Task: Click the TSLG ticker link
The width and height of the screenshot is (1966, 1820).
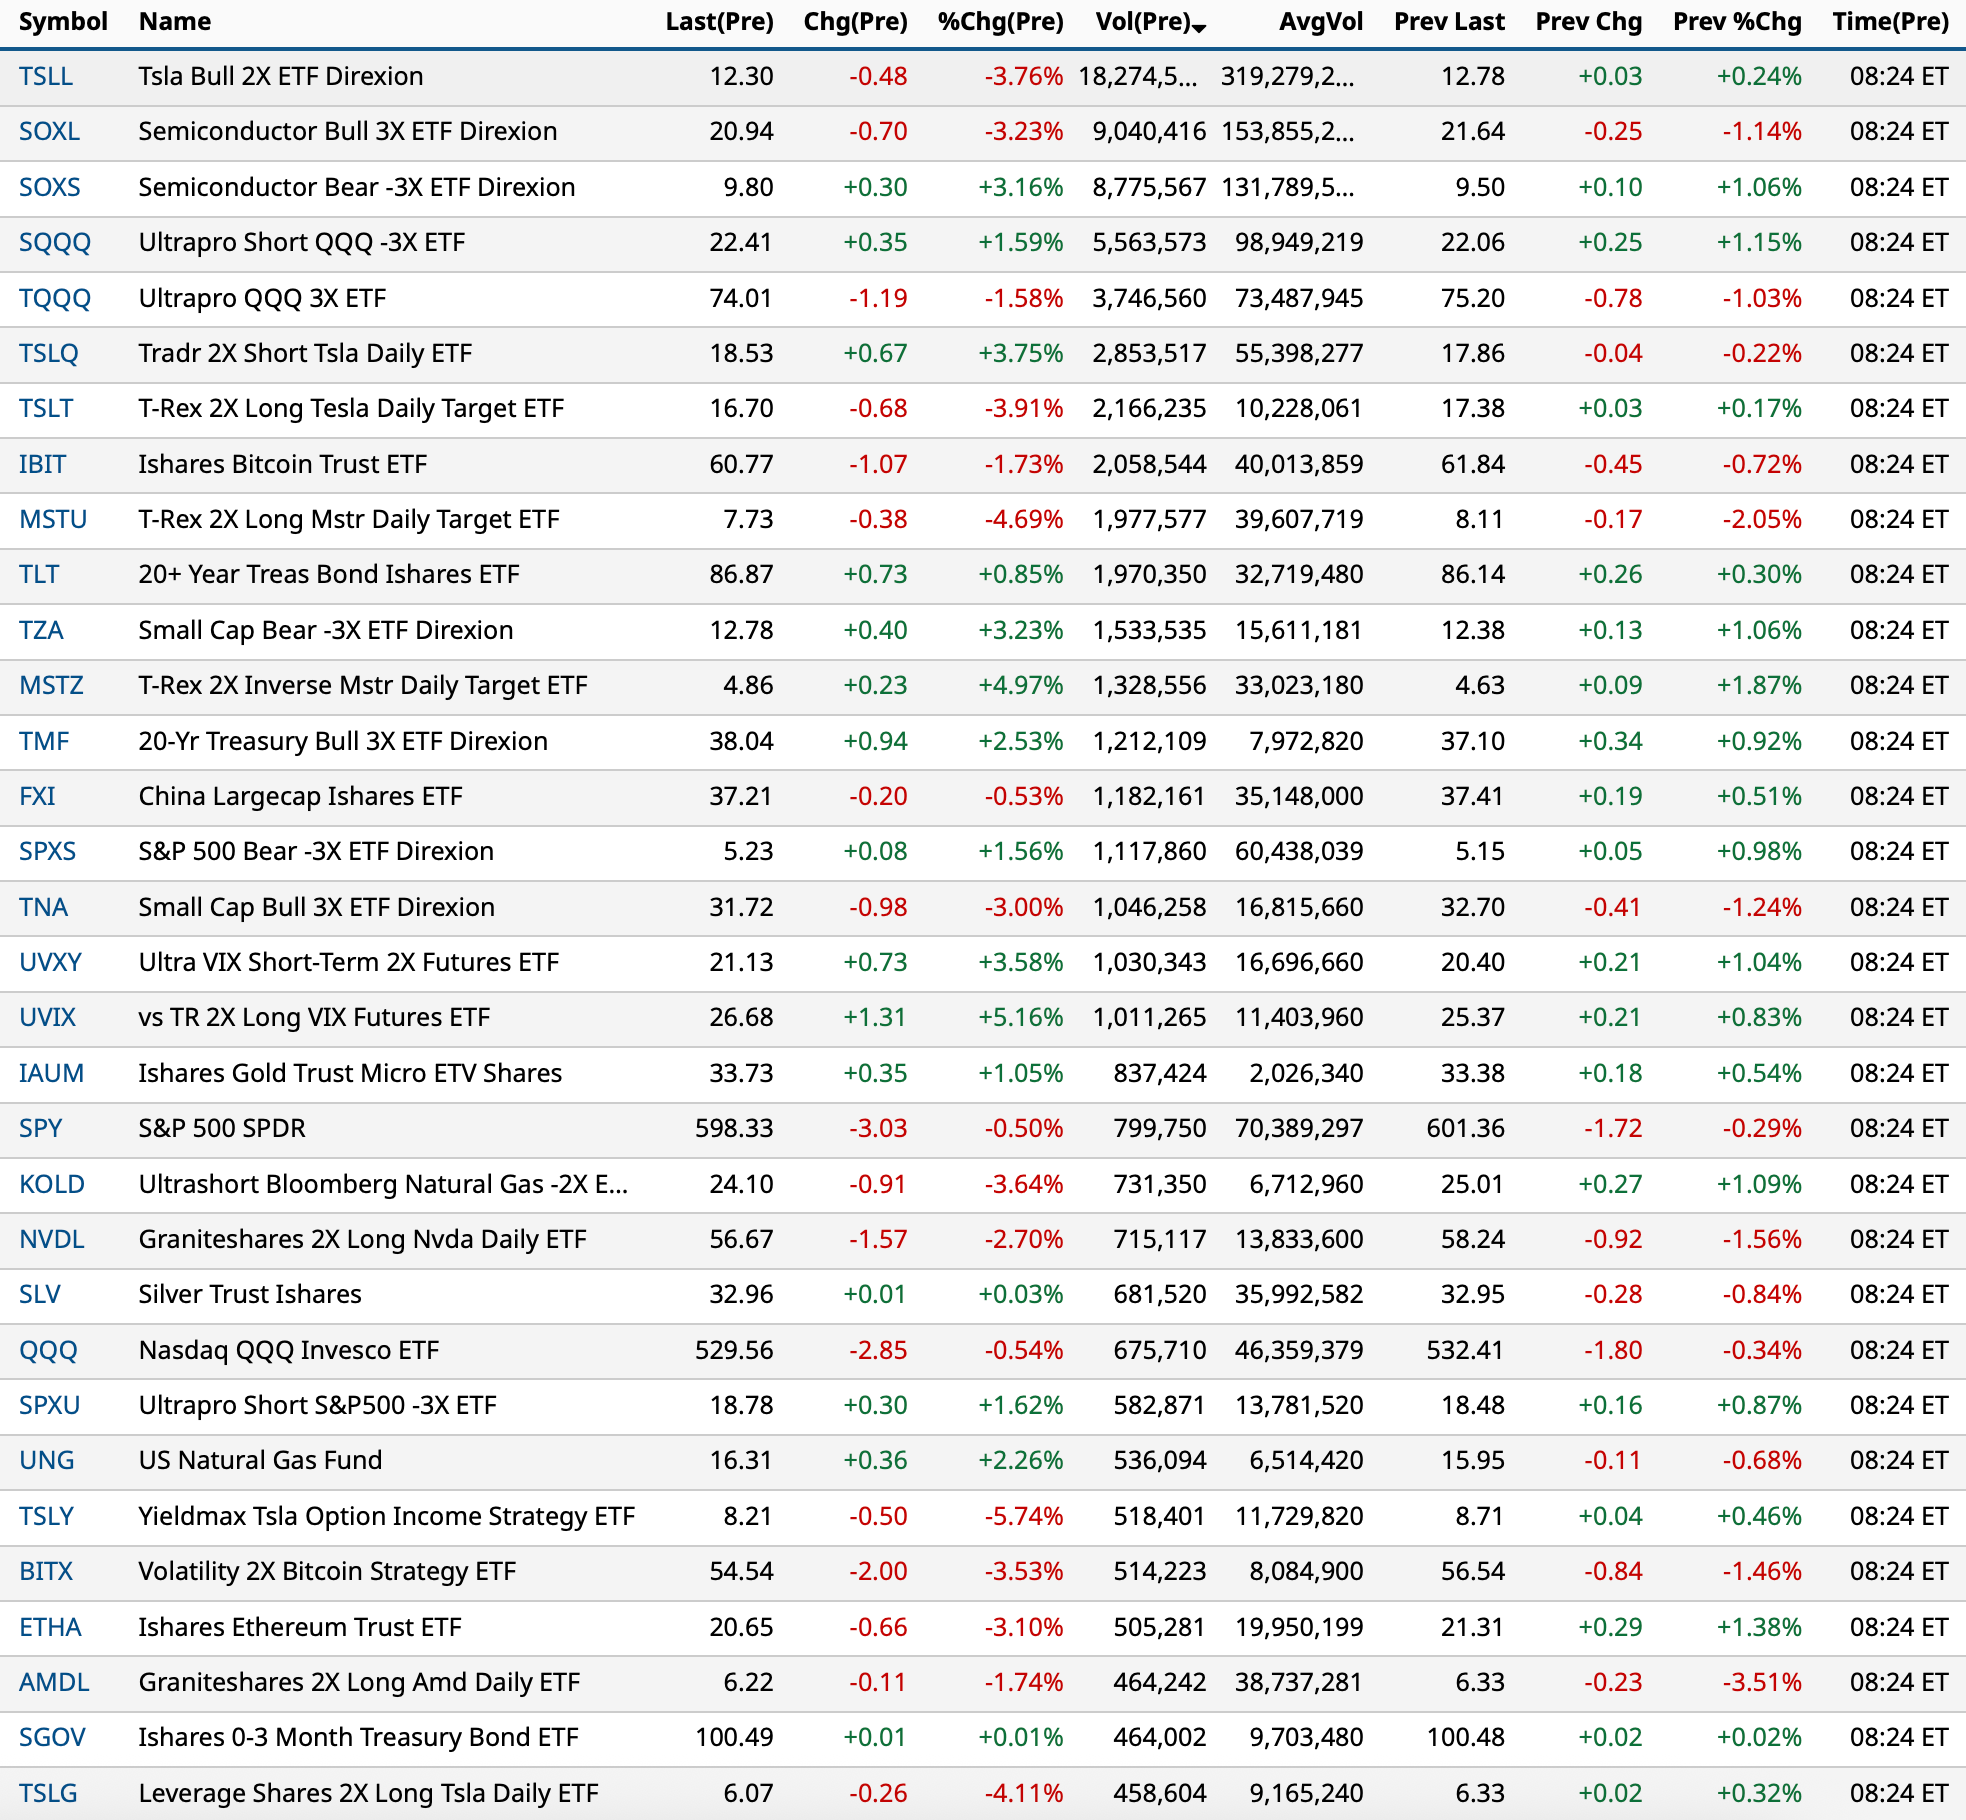Action: pyautogui.click(x=48, y=1793)
